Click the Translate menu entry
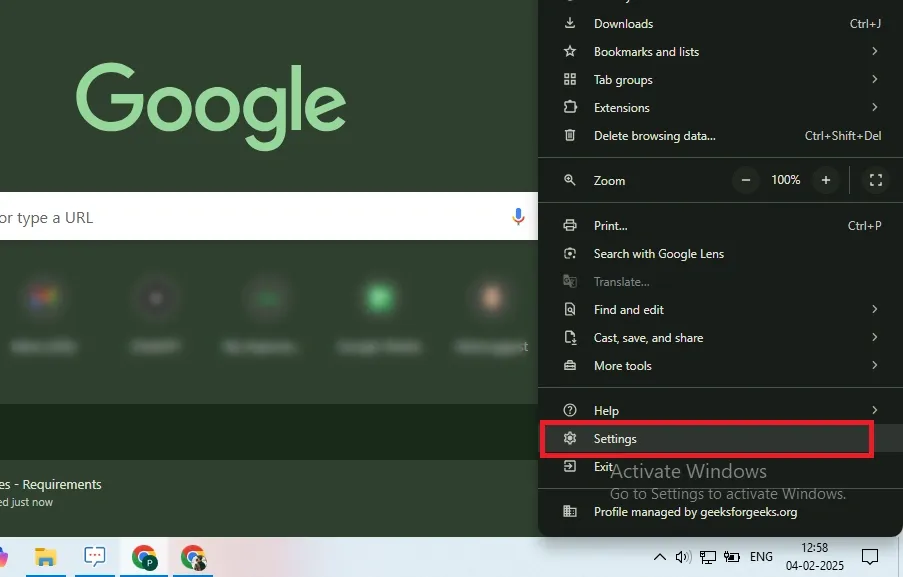 pos(720,282)
